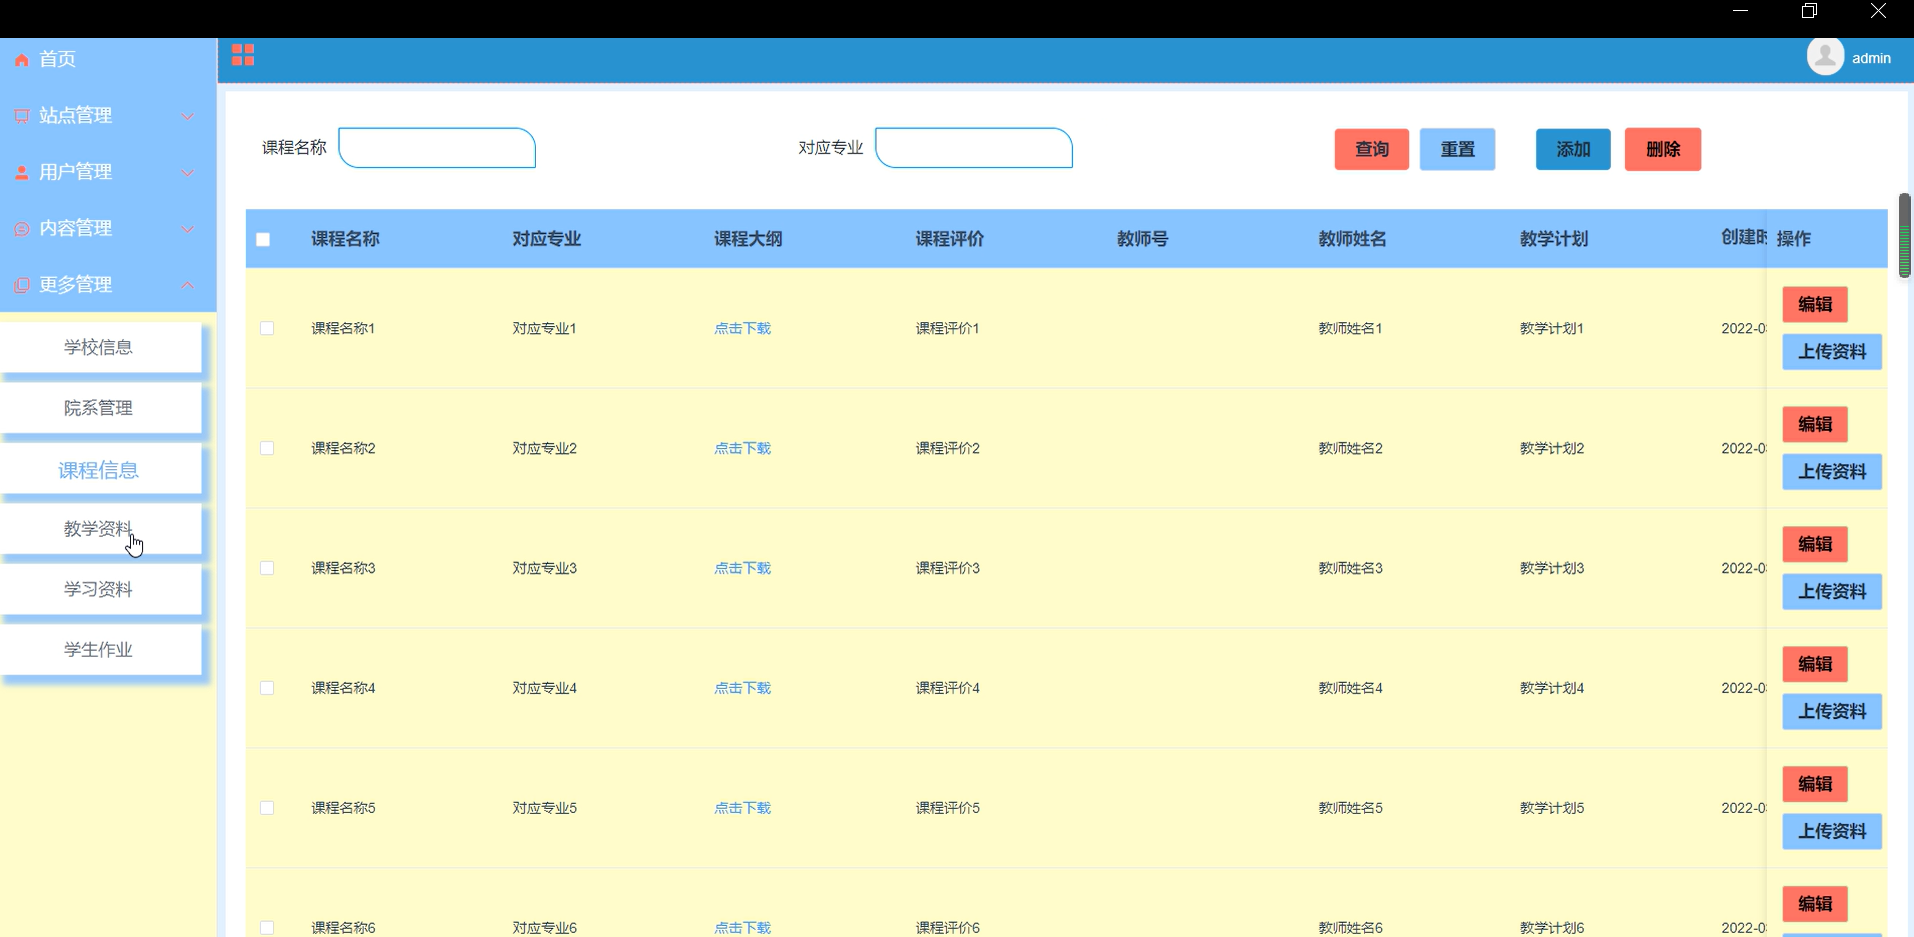Check the box for 课程名称1
The height and width of the screenshot is (937, 1914).
click(x=267, y=328)
